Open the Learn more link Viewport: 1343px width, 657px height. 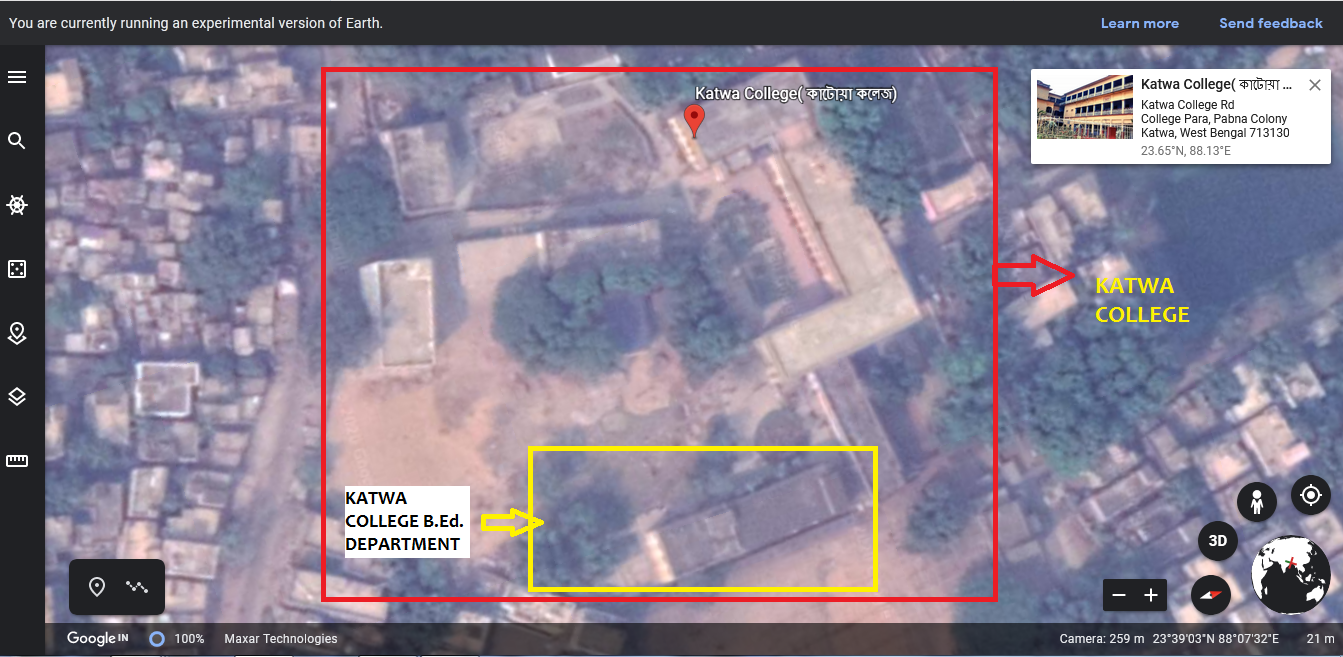[x=1140, y=23]
